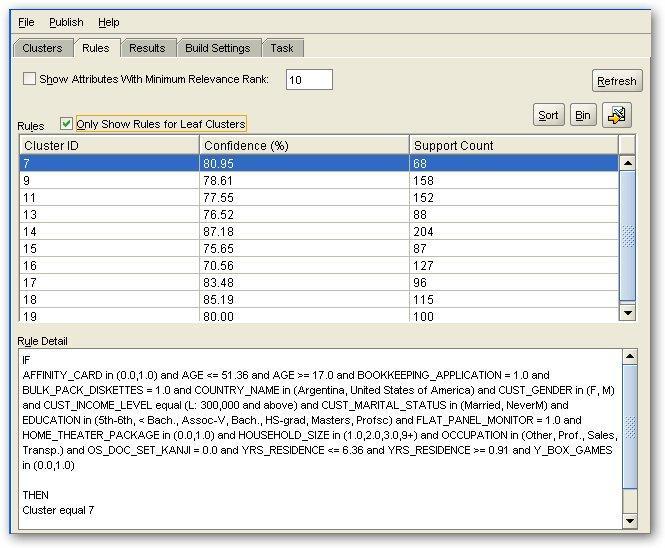
Task: Enable Show Attributes With Minimum Relevance Rank
Action: point(29,79)
